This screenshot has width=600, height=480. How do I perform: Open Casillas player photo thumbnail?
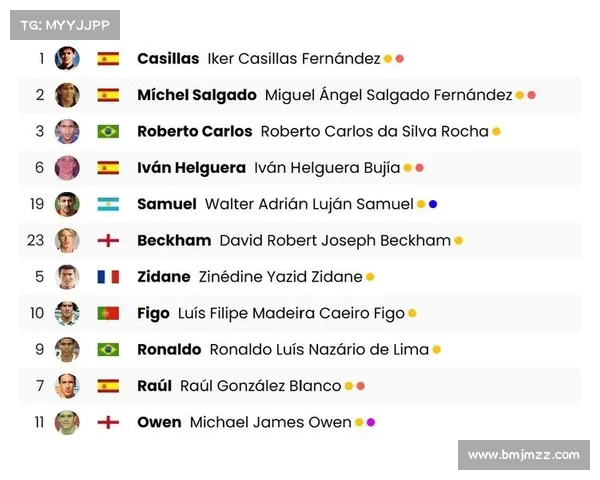(x=67, y=59)
